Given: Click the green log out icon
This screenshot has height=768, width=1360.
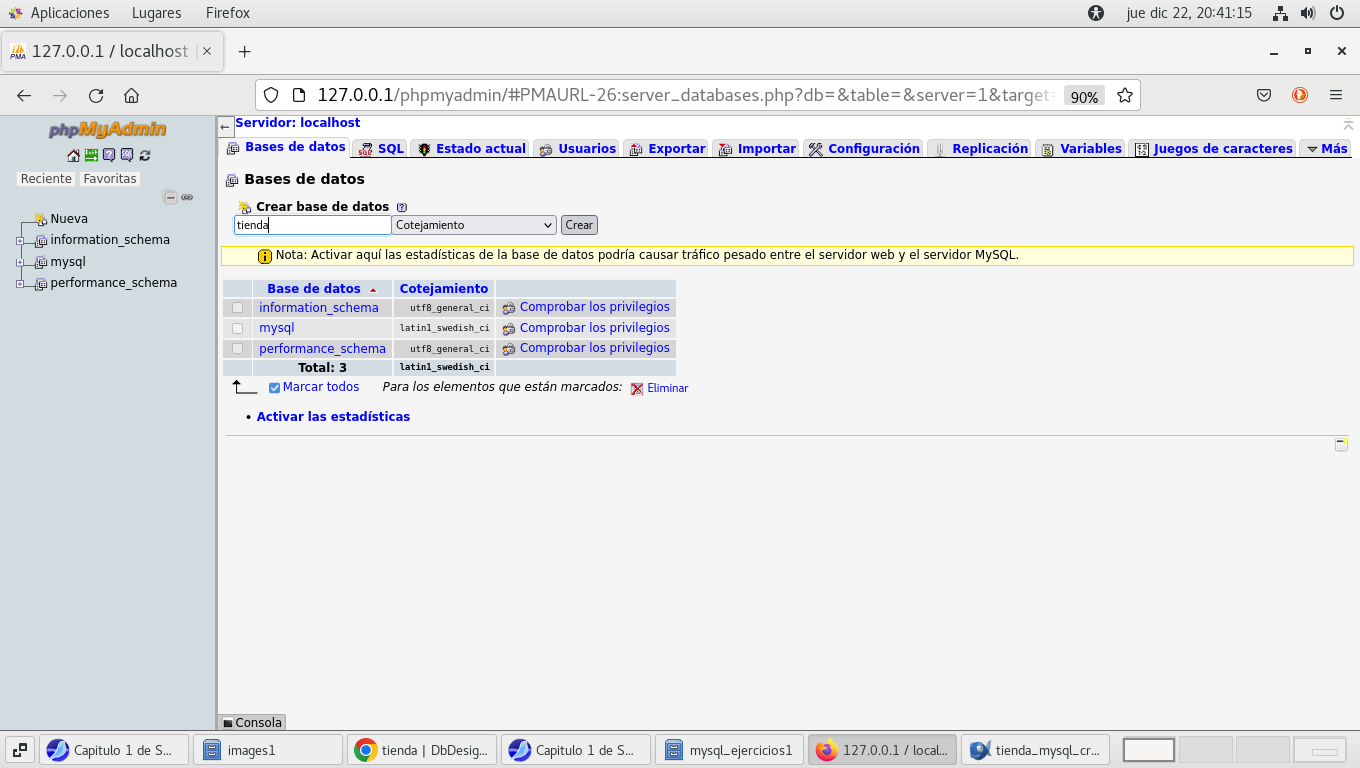Looking at the screenshot, I should 91,155.
